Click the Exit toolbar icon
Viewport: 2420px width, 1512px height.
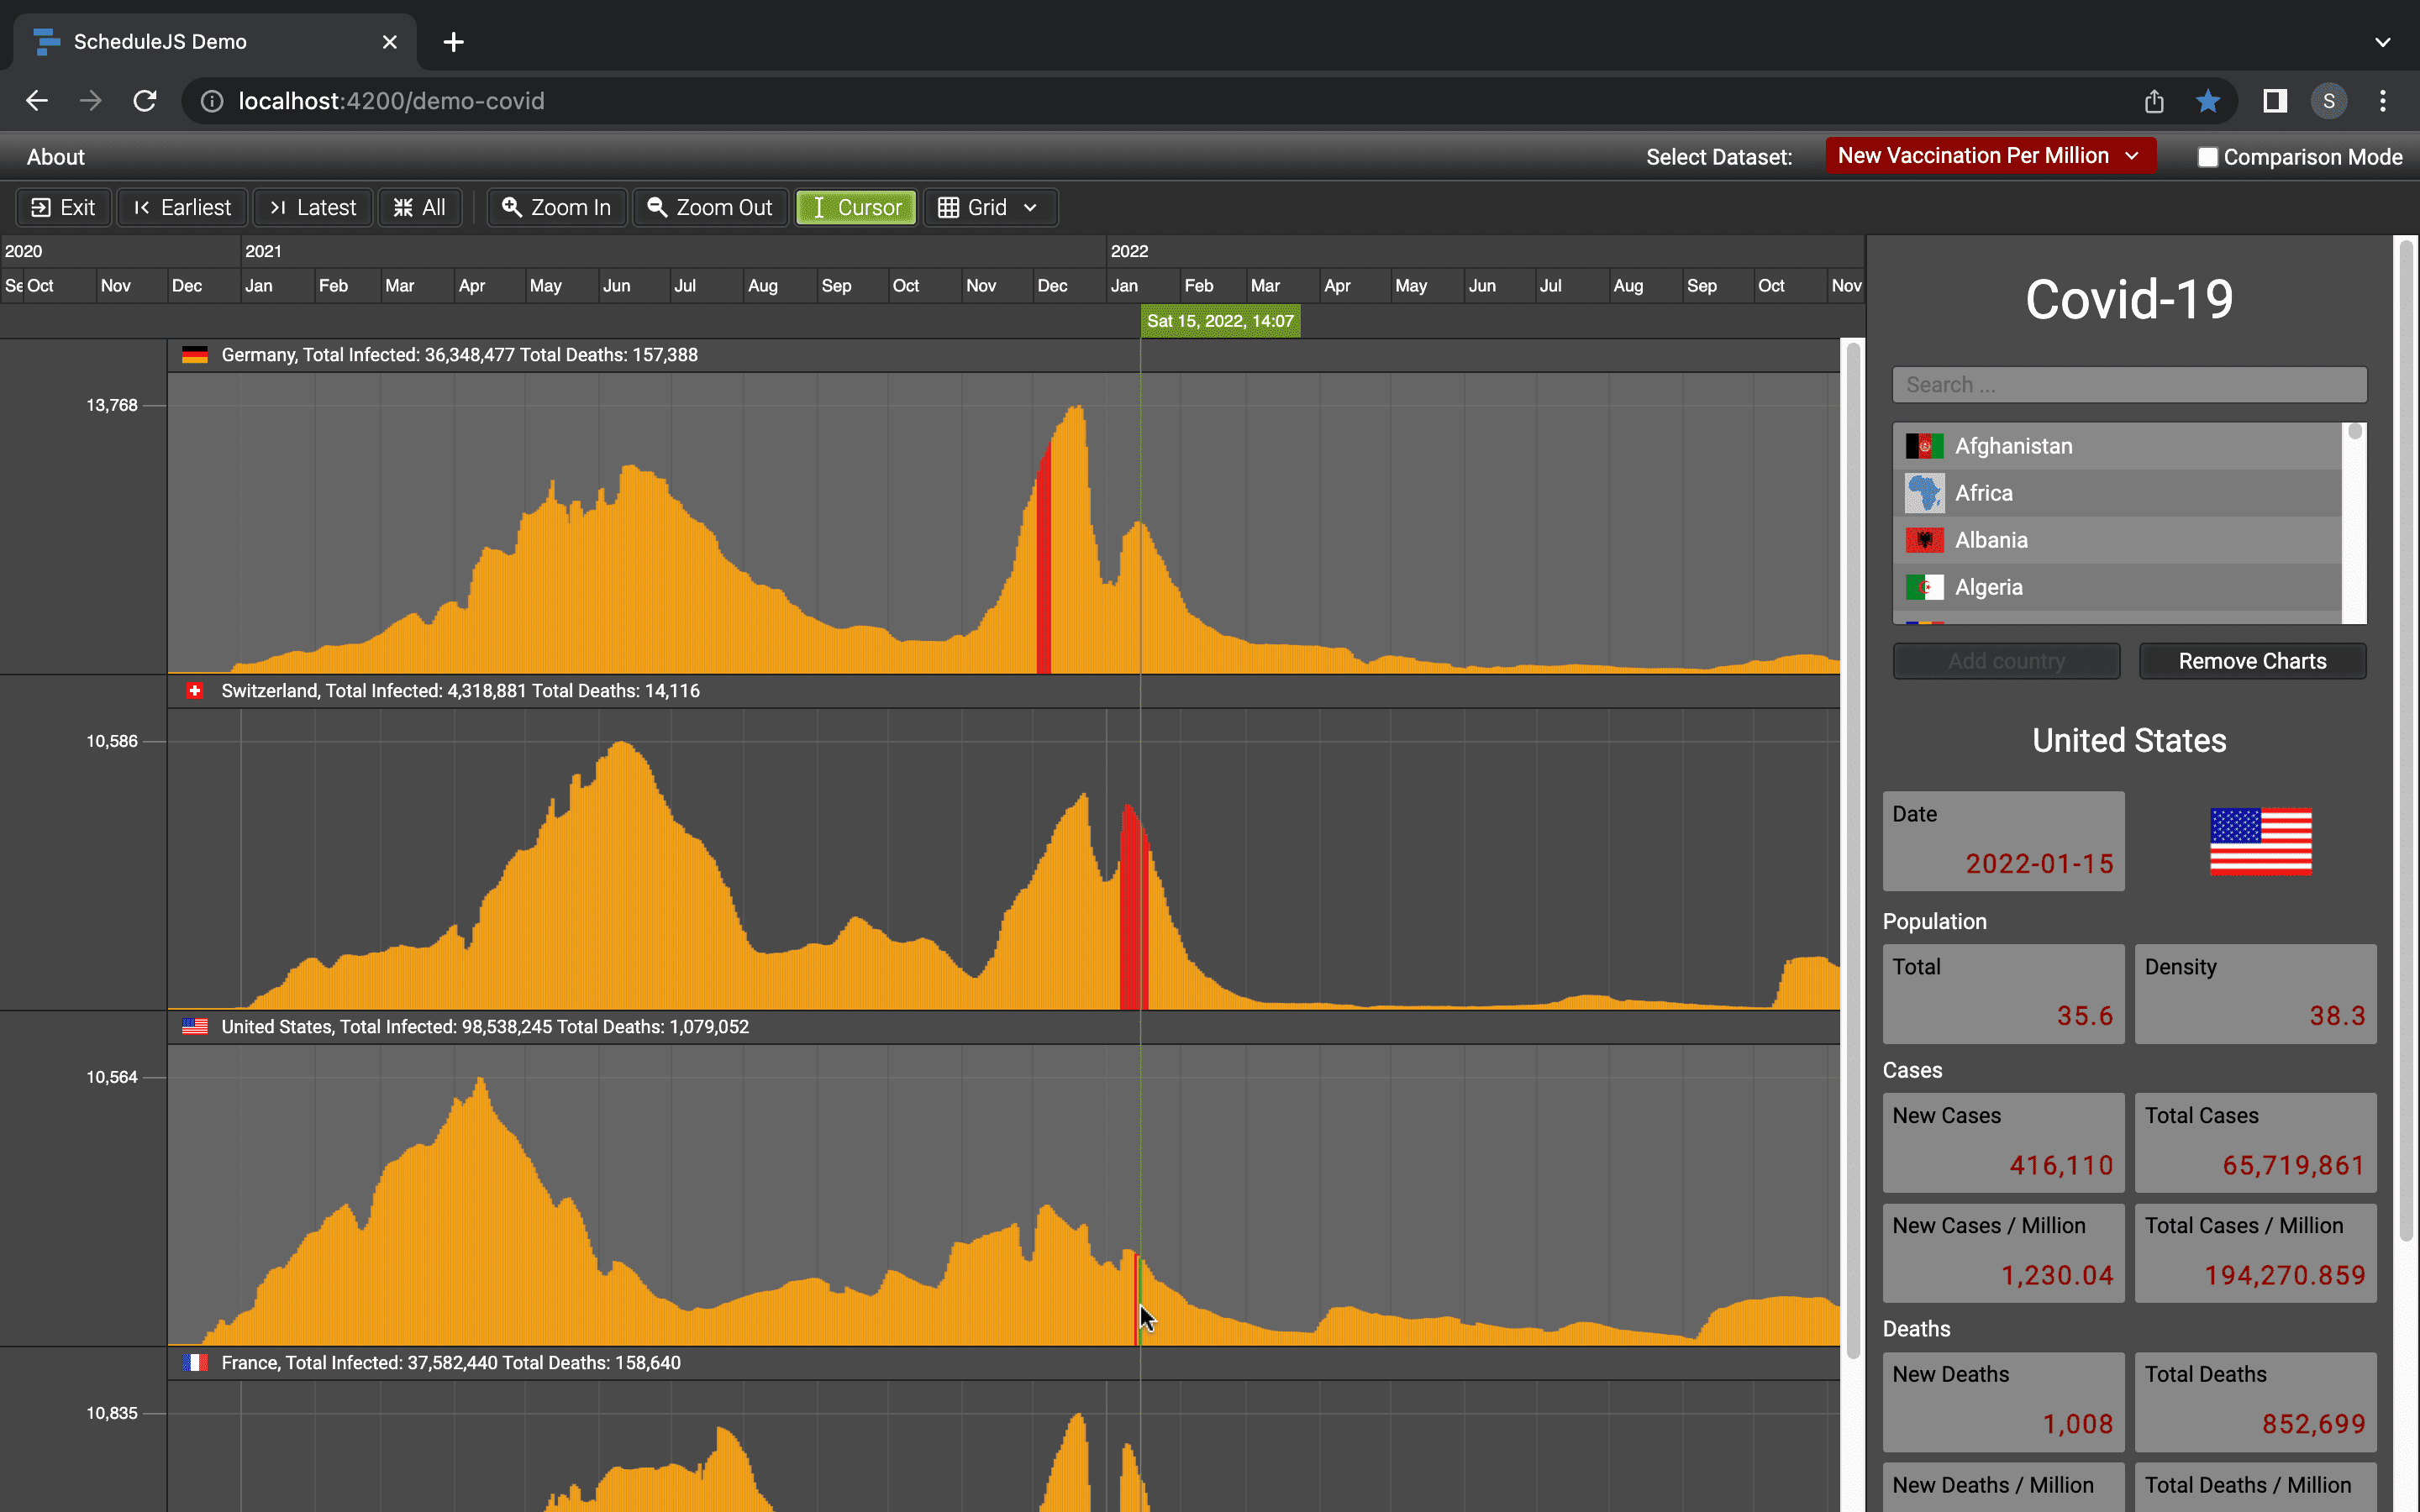click(41, 207)
